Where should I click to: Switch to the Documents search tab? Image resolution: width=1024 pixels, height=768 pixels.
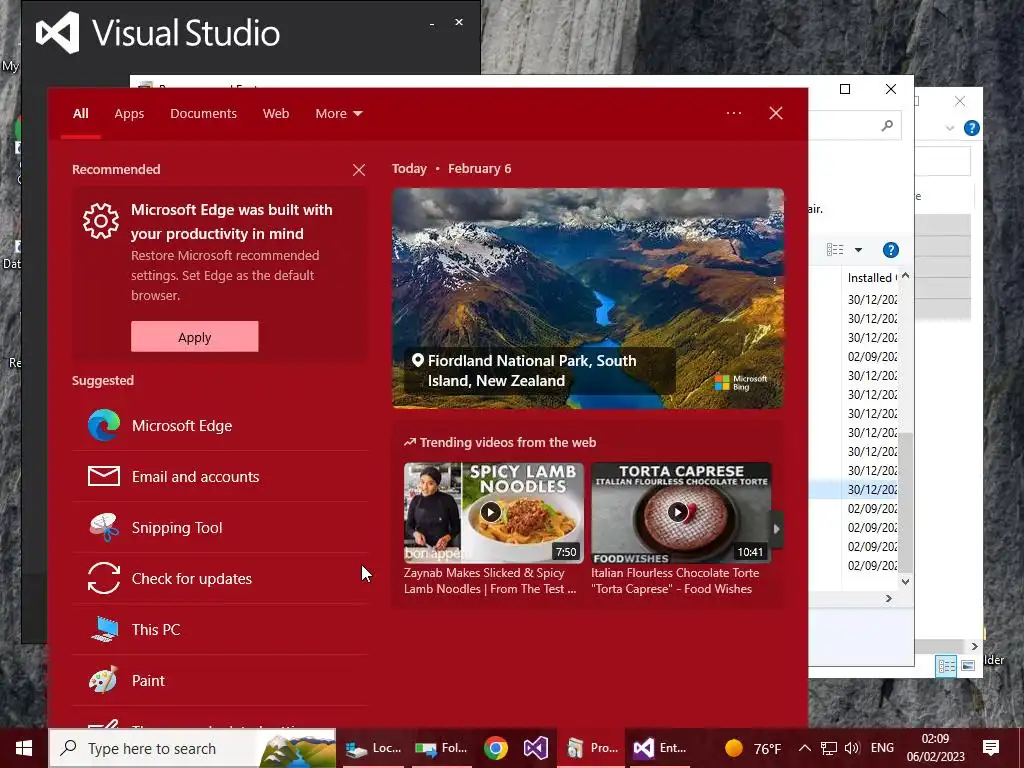203,114
